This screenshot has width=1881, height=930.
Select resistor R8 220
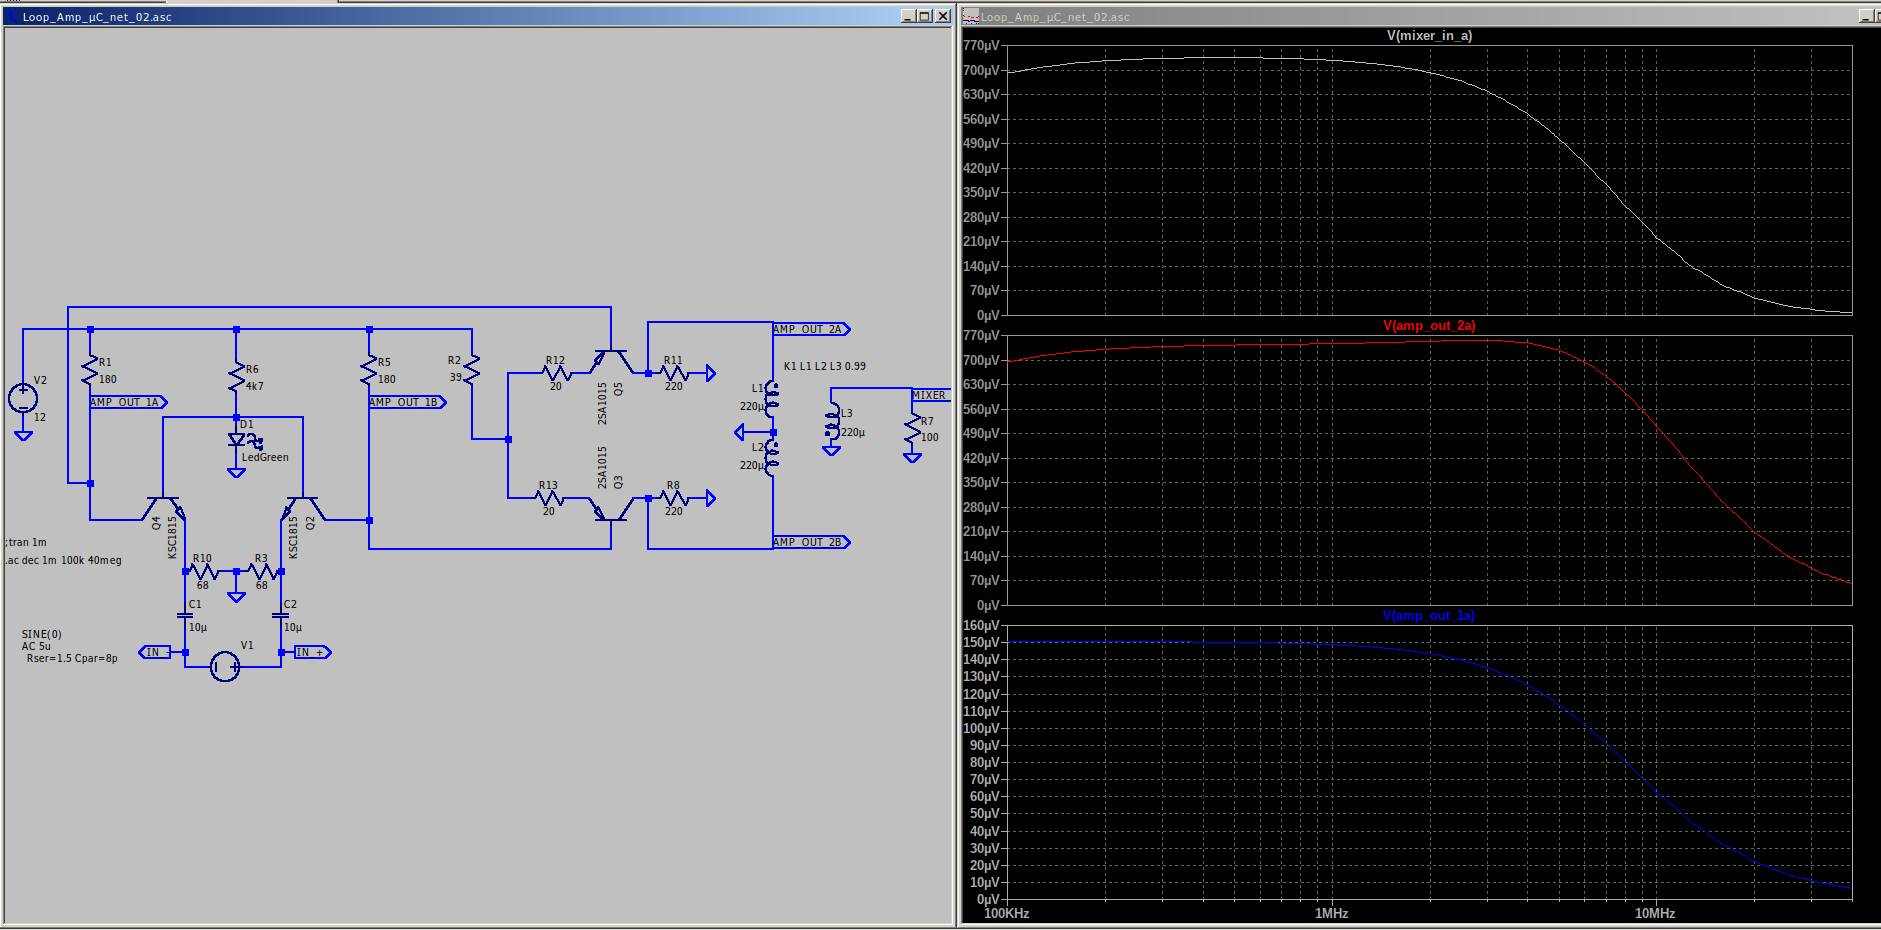674,498
